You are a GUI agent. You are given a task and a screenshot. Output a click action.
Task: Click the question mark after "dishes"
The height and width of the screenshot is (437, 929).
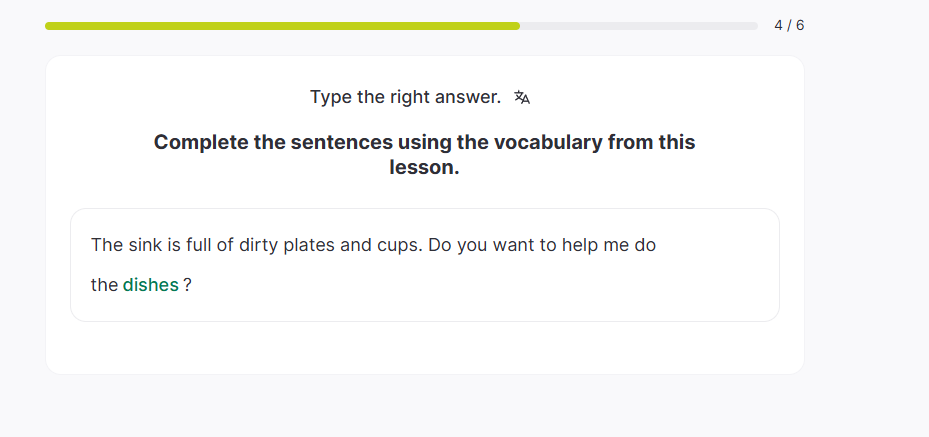pyautogui.click(x=187, y=285)
